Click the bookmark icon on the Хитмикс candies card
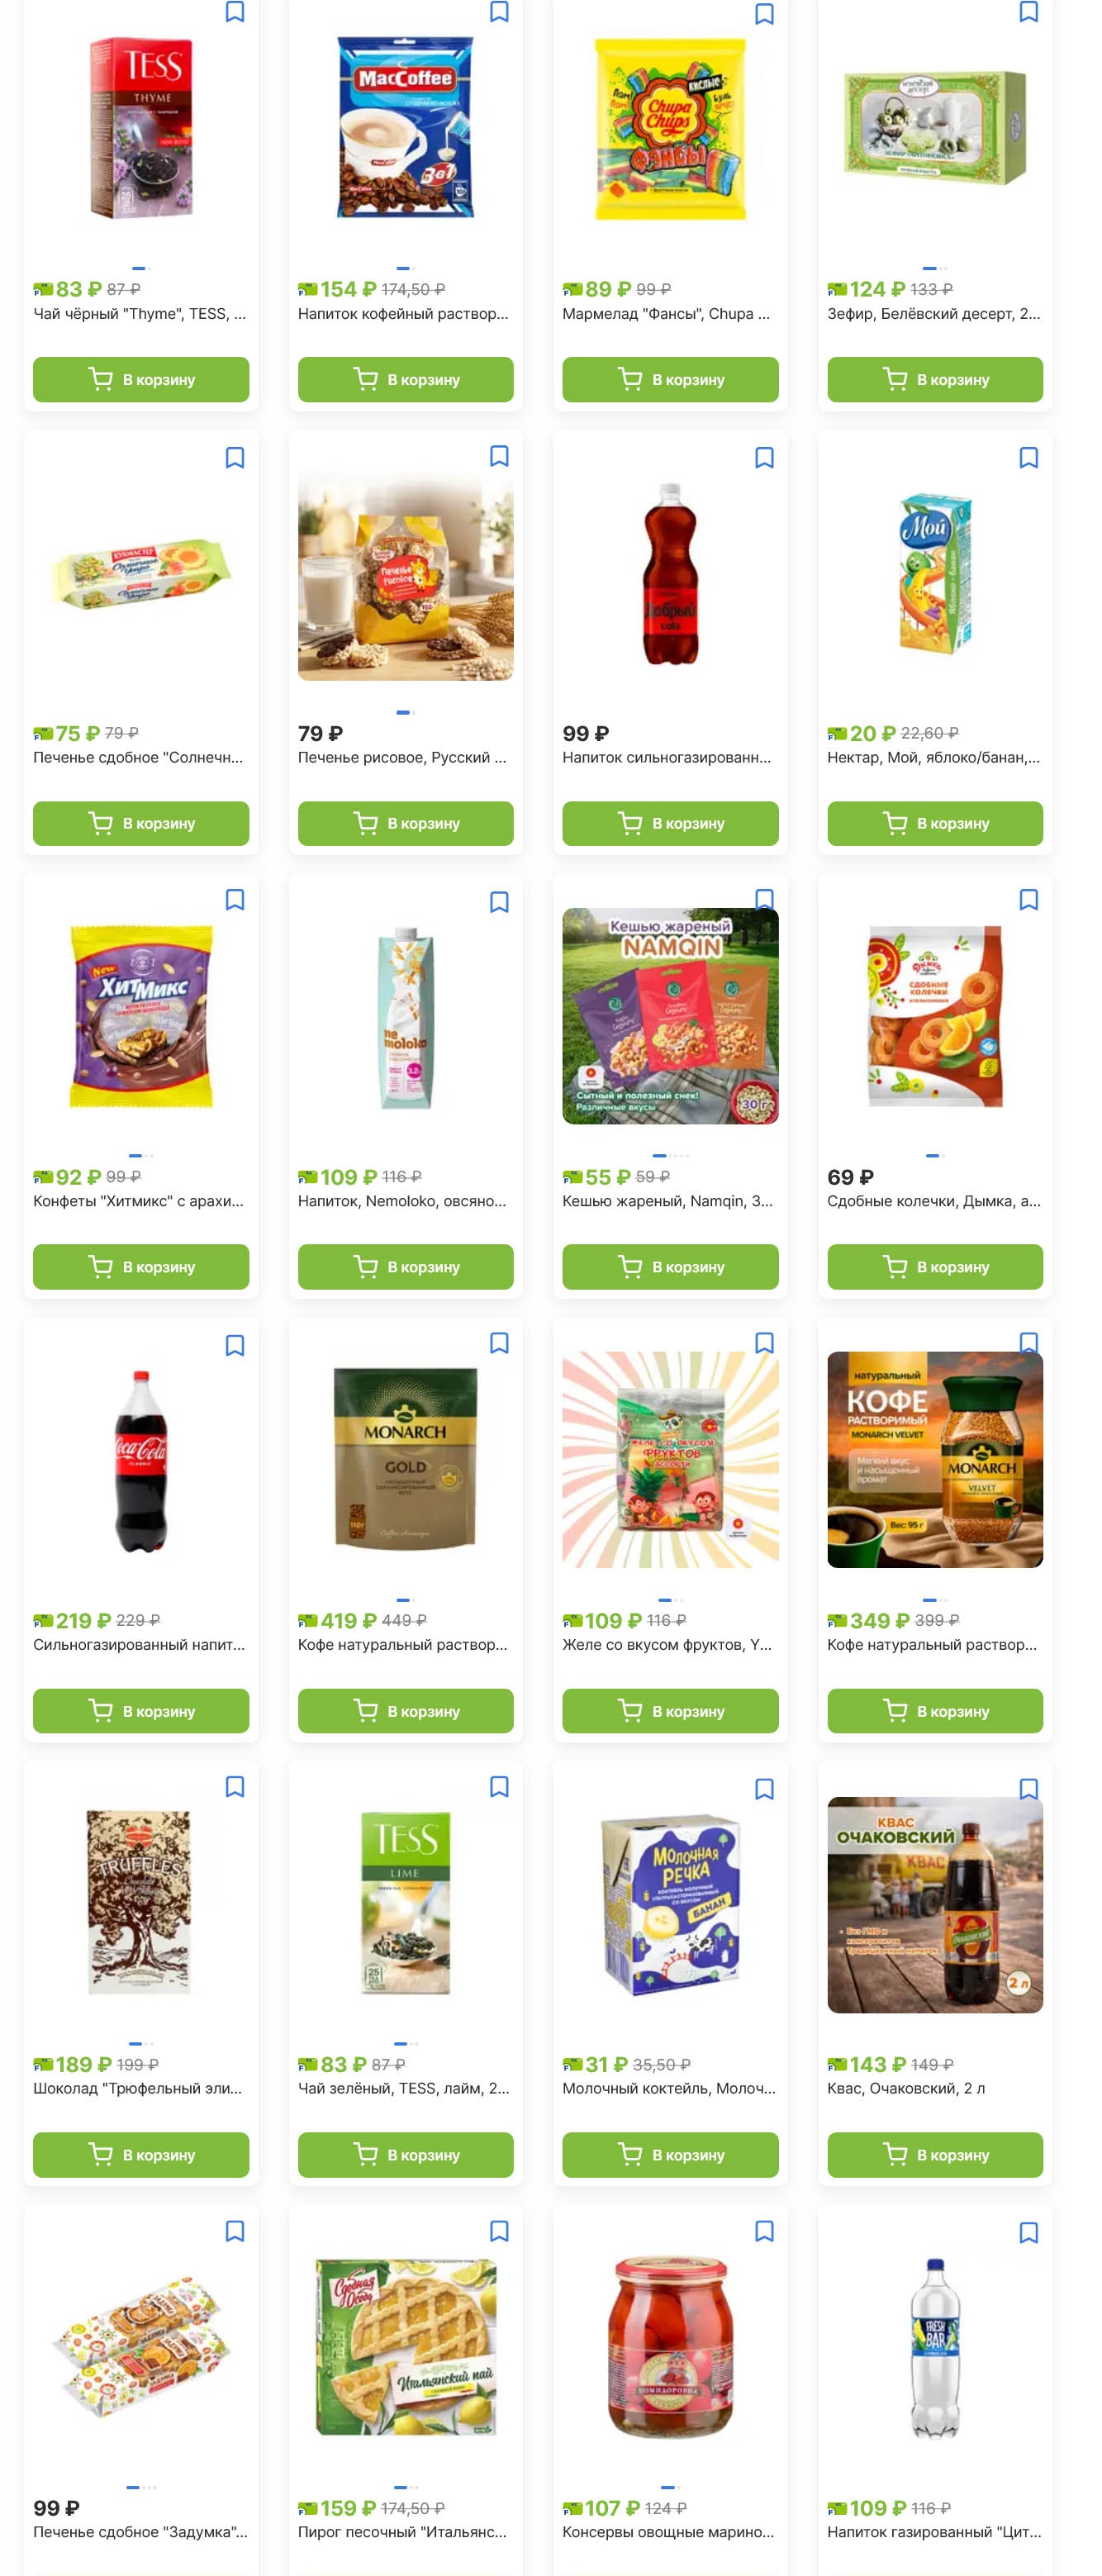 click(235, 900)
